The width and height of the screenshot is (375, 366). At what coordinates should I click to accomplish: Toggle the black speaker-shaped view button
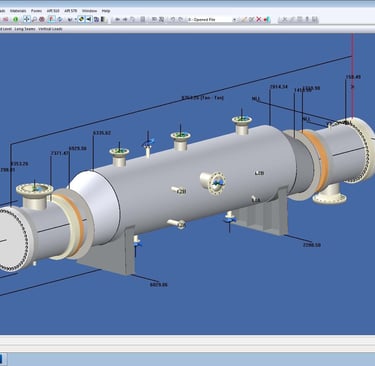(x=89, y=19)
